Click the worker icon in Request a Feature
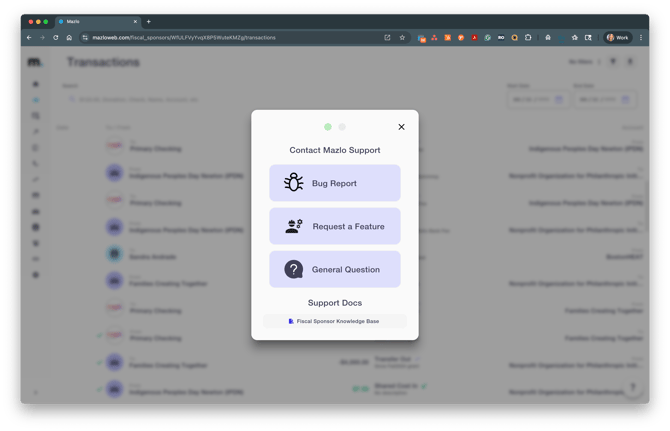The image size is (670, 431). click(x=294, y=226)
